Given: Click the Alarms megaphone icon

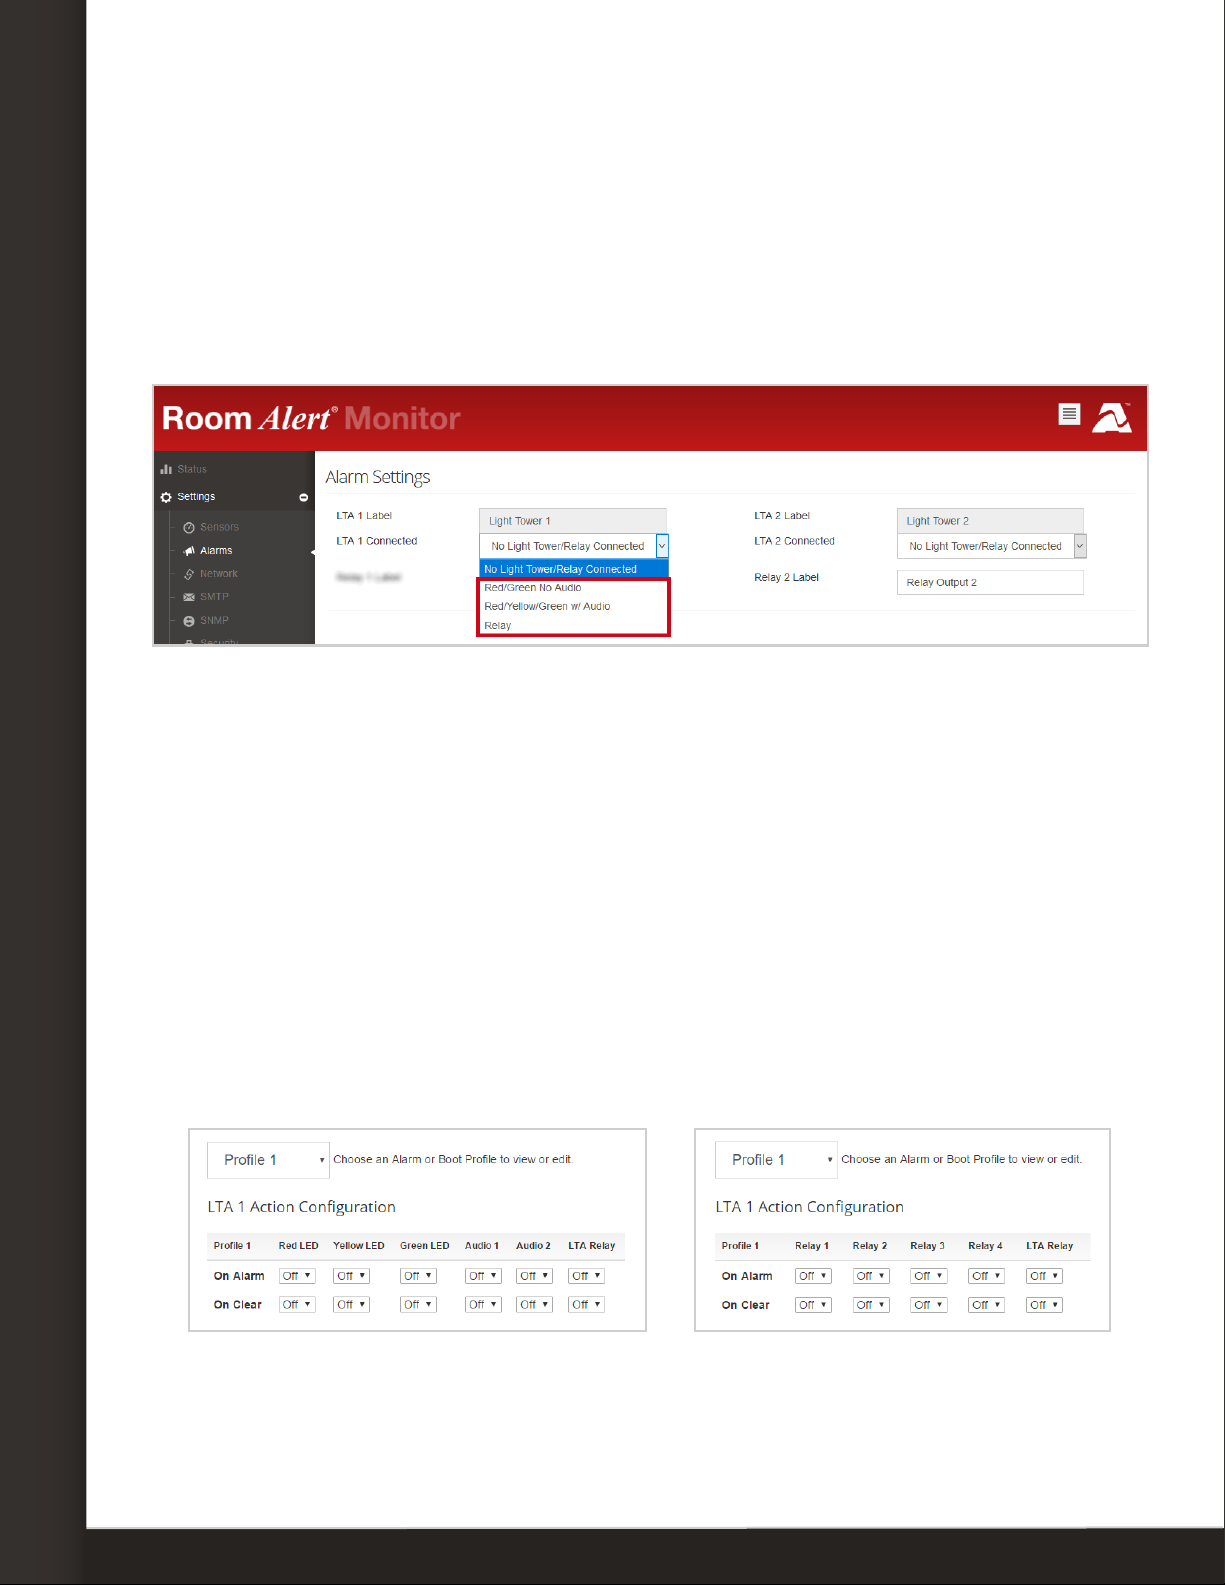Looking at the screenshot, I should pyautogui.click(x=189, y=551).
